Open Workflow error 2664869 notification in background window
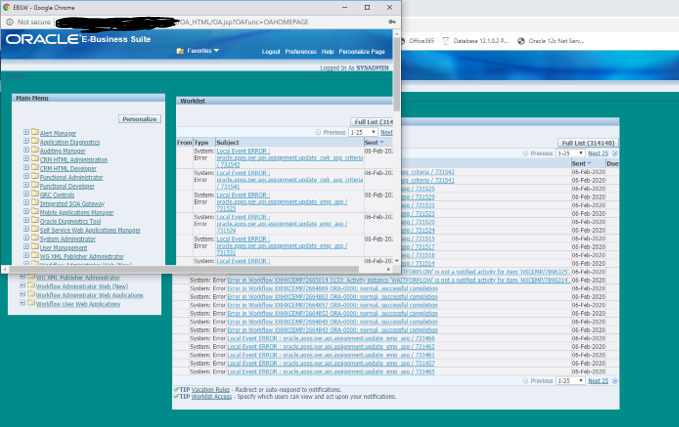 pos(333,288)
